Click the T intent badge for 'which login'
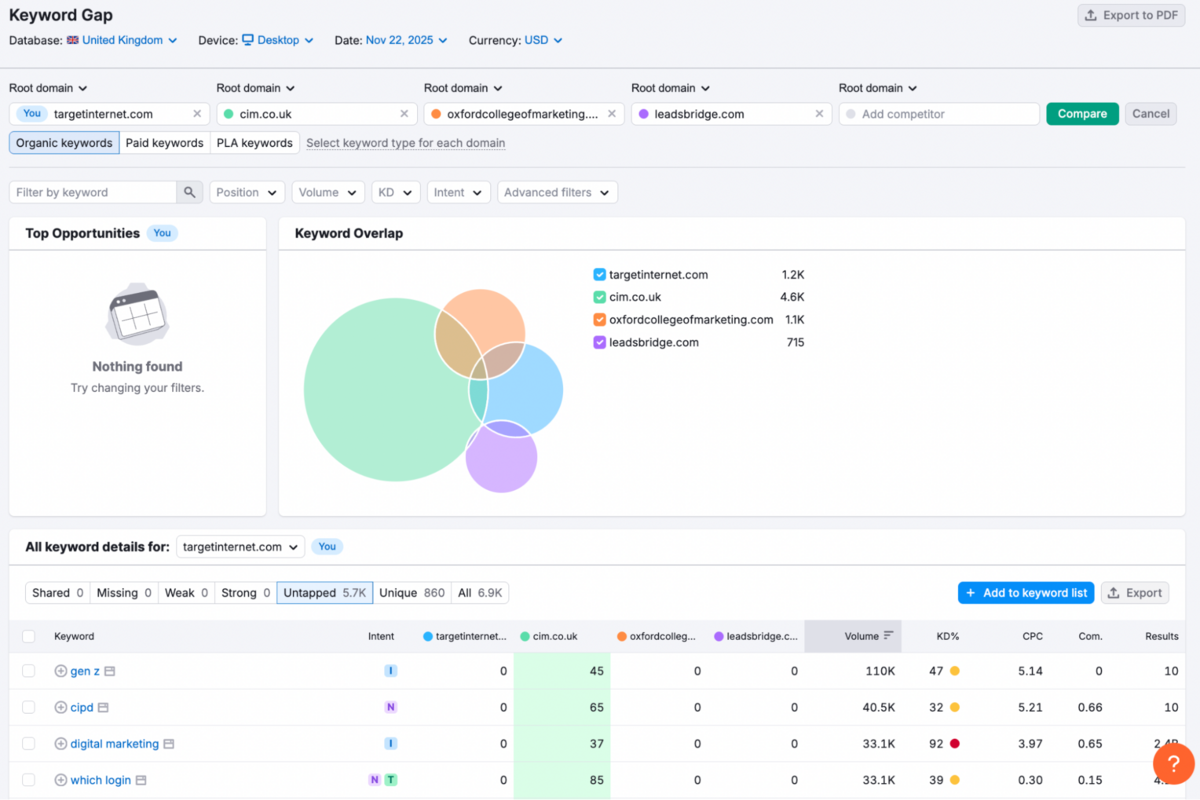Image resolution: width=1200 pixels, height=800 pixels. [390, 780]
